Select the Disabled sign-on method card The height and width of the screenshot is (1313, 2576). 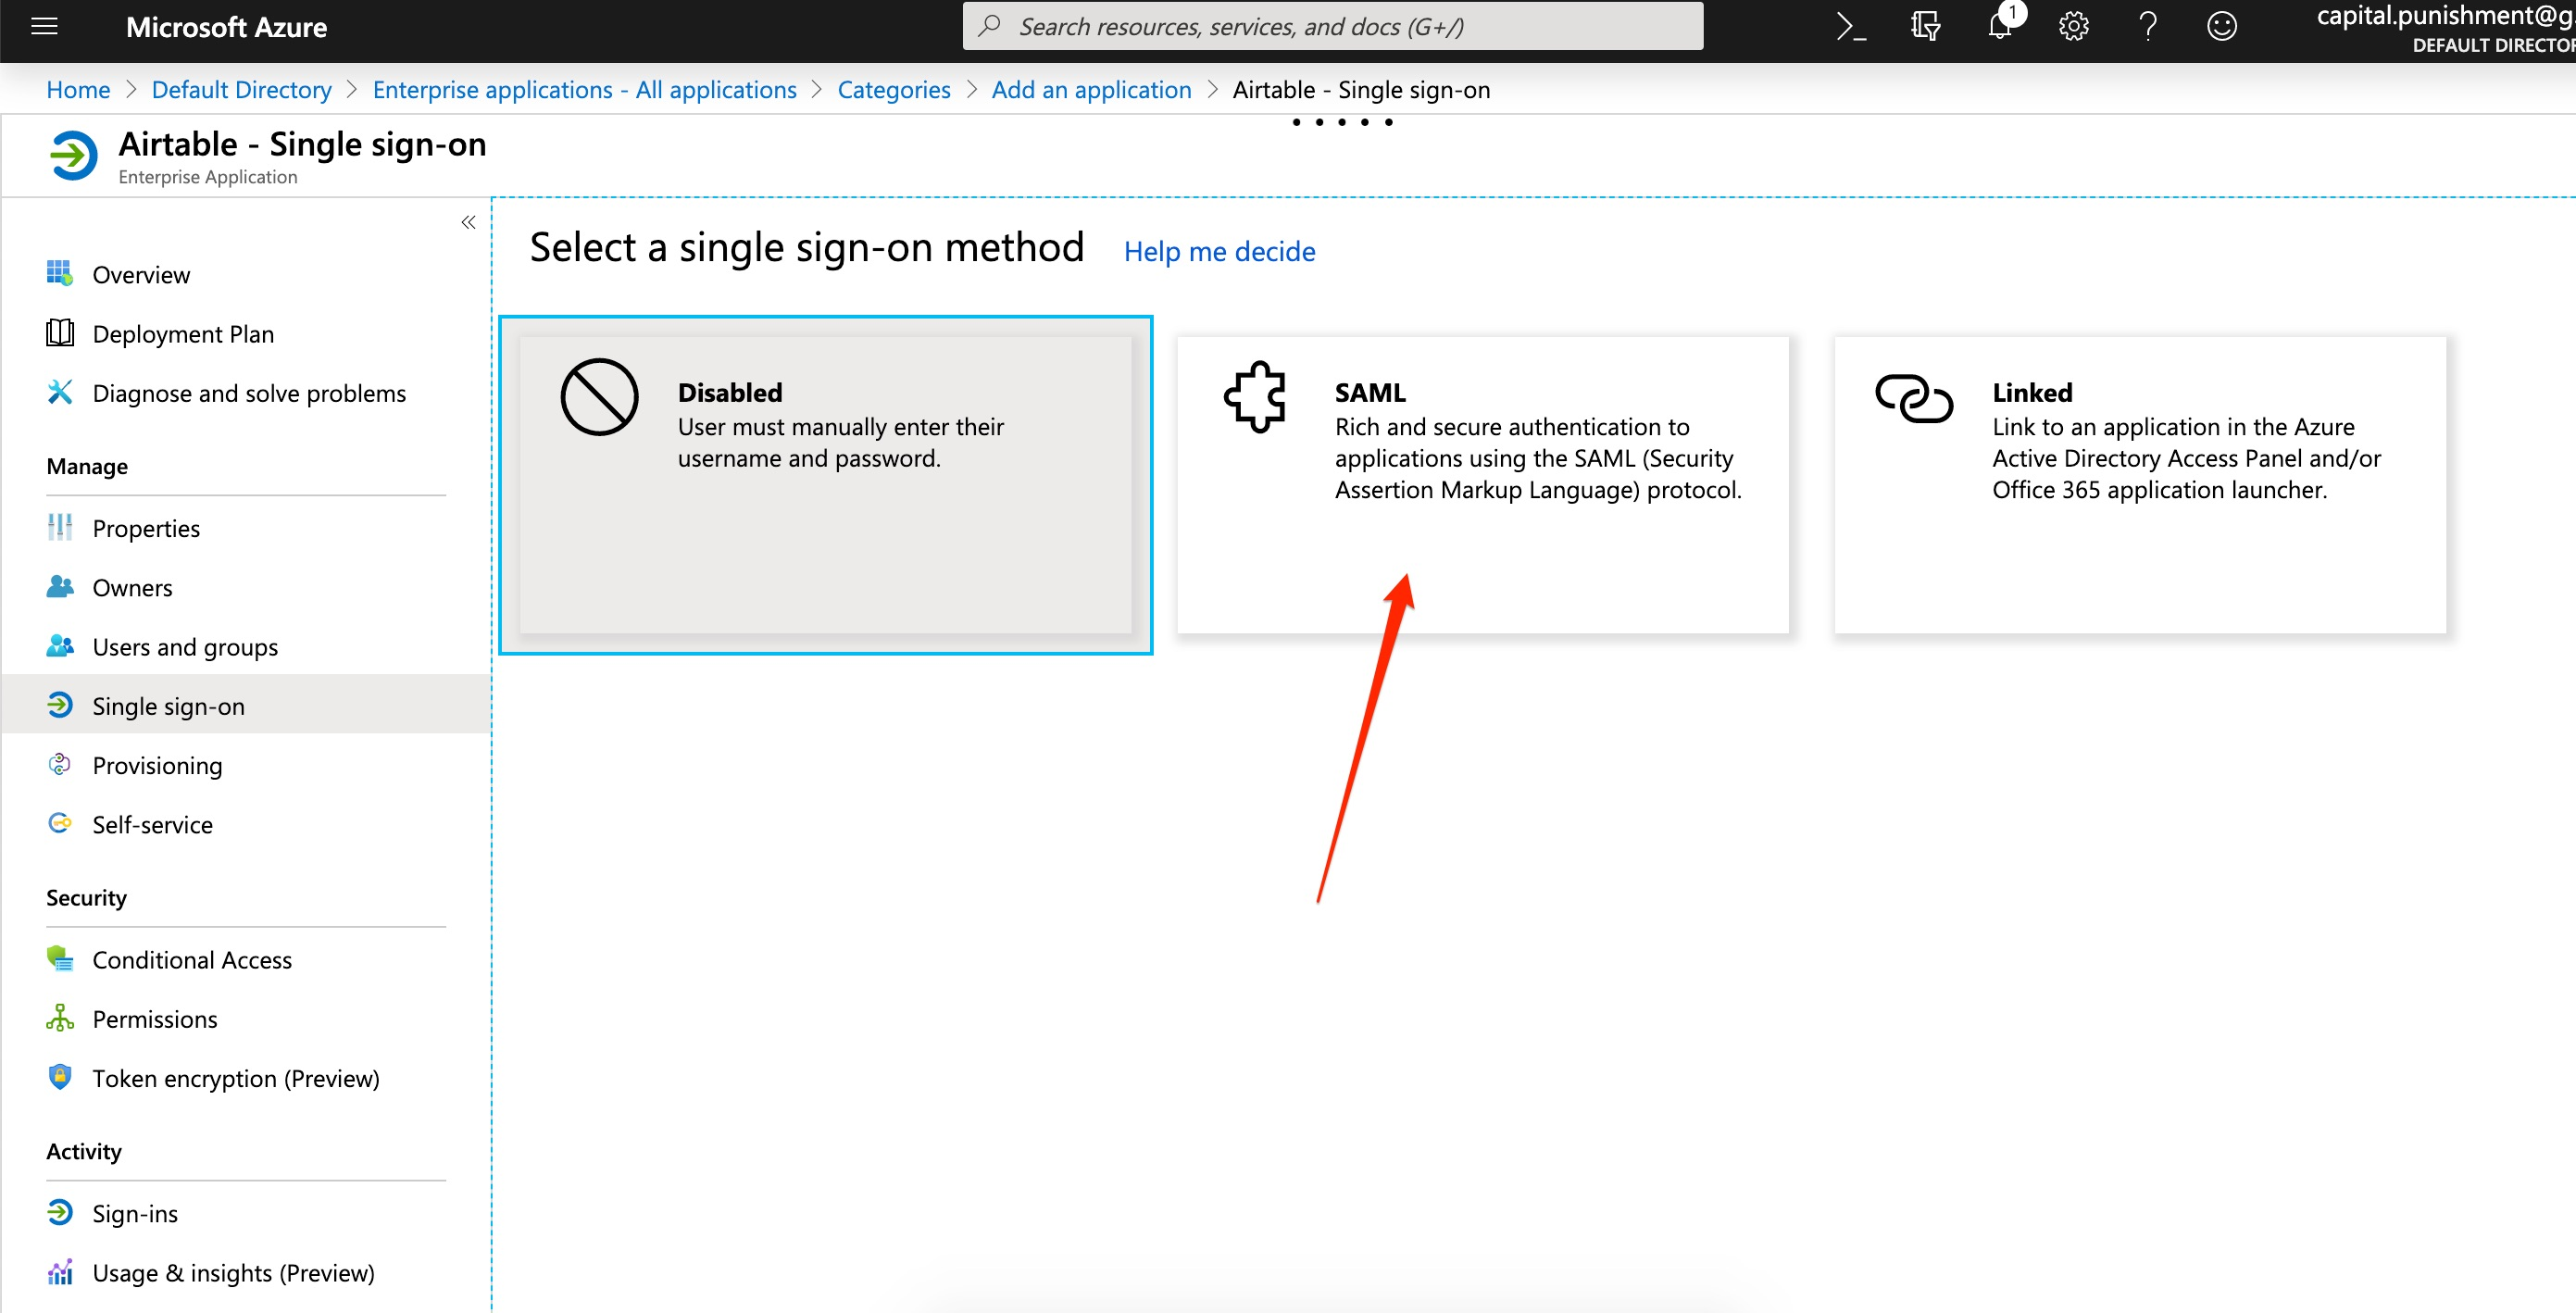pos(826,485)
